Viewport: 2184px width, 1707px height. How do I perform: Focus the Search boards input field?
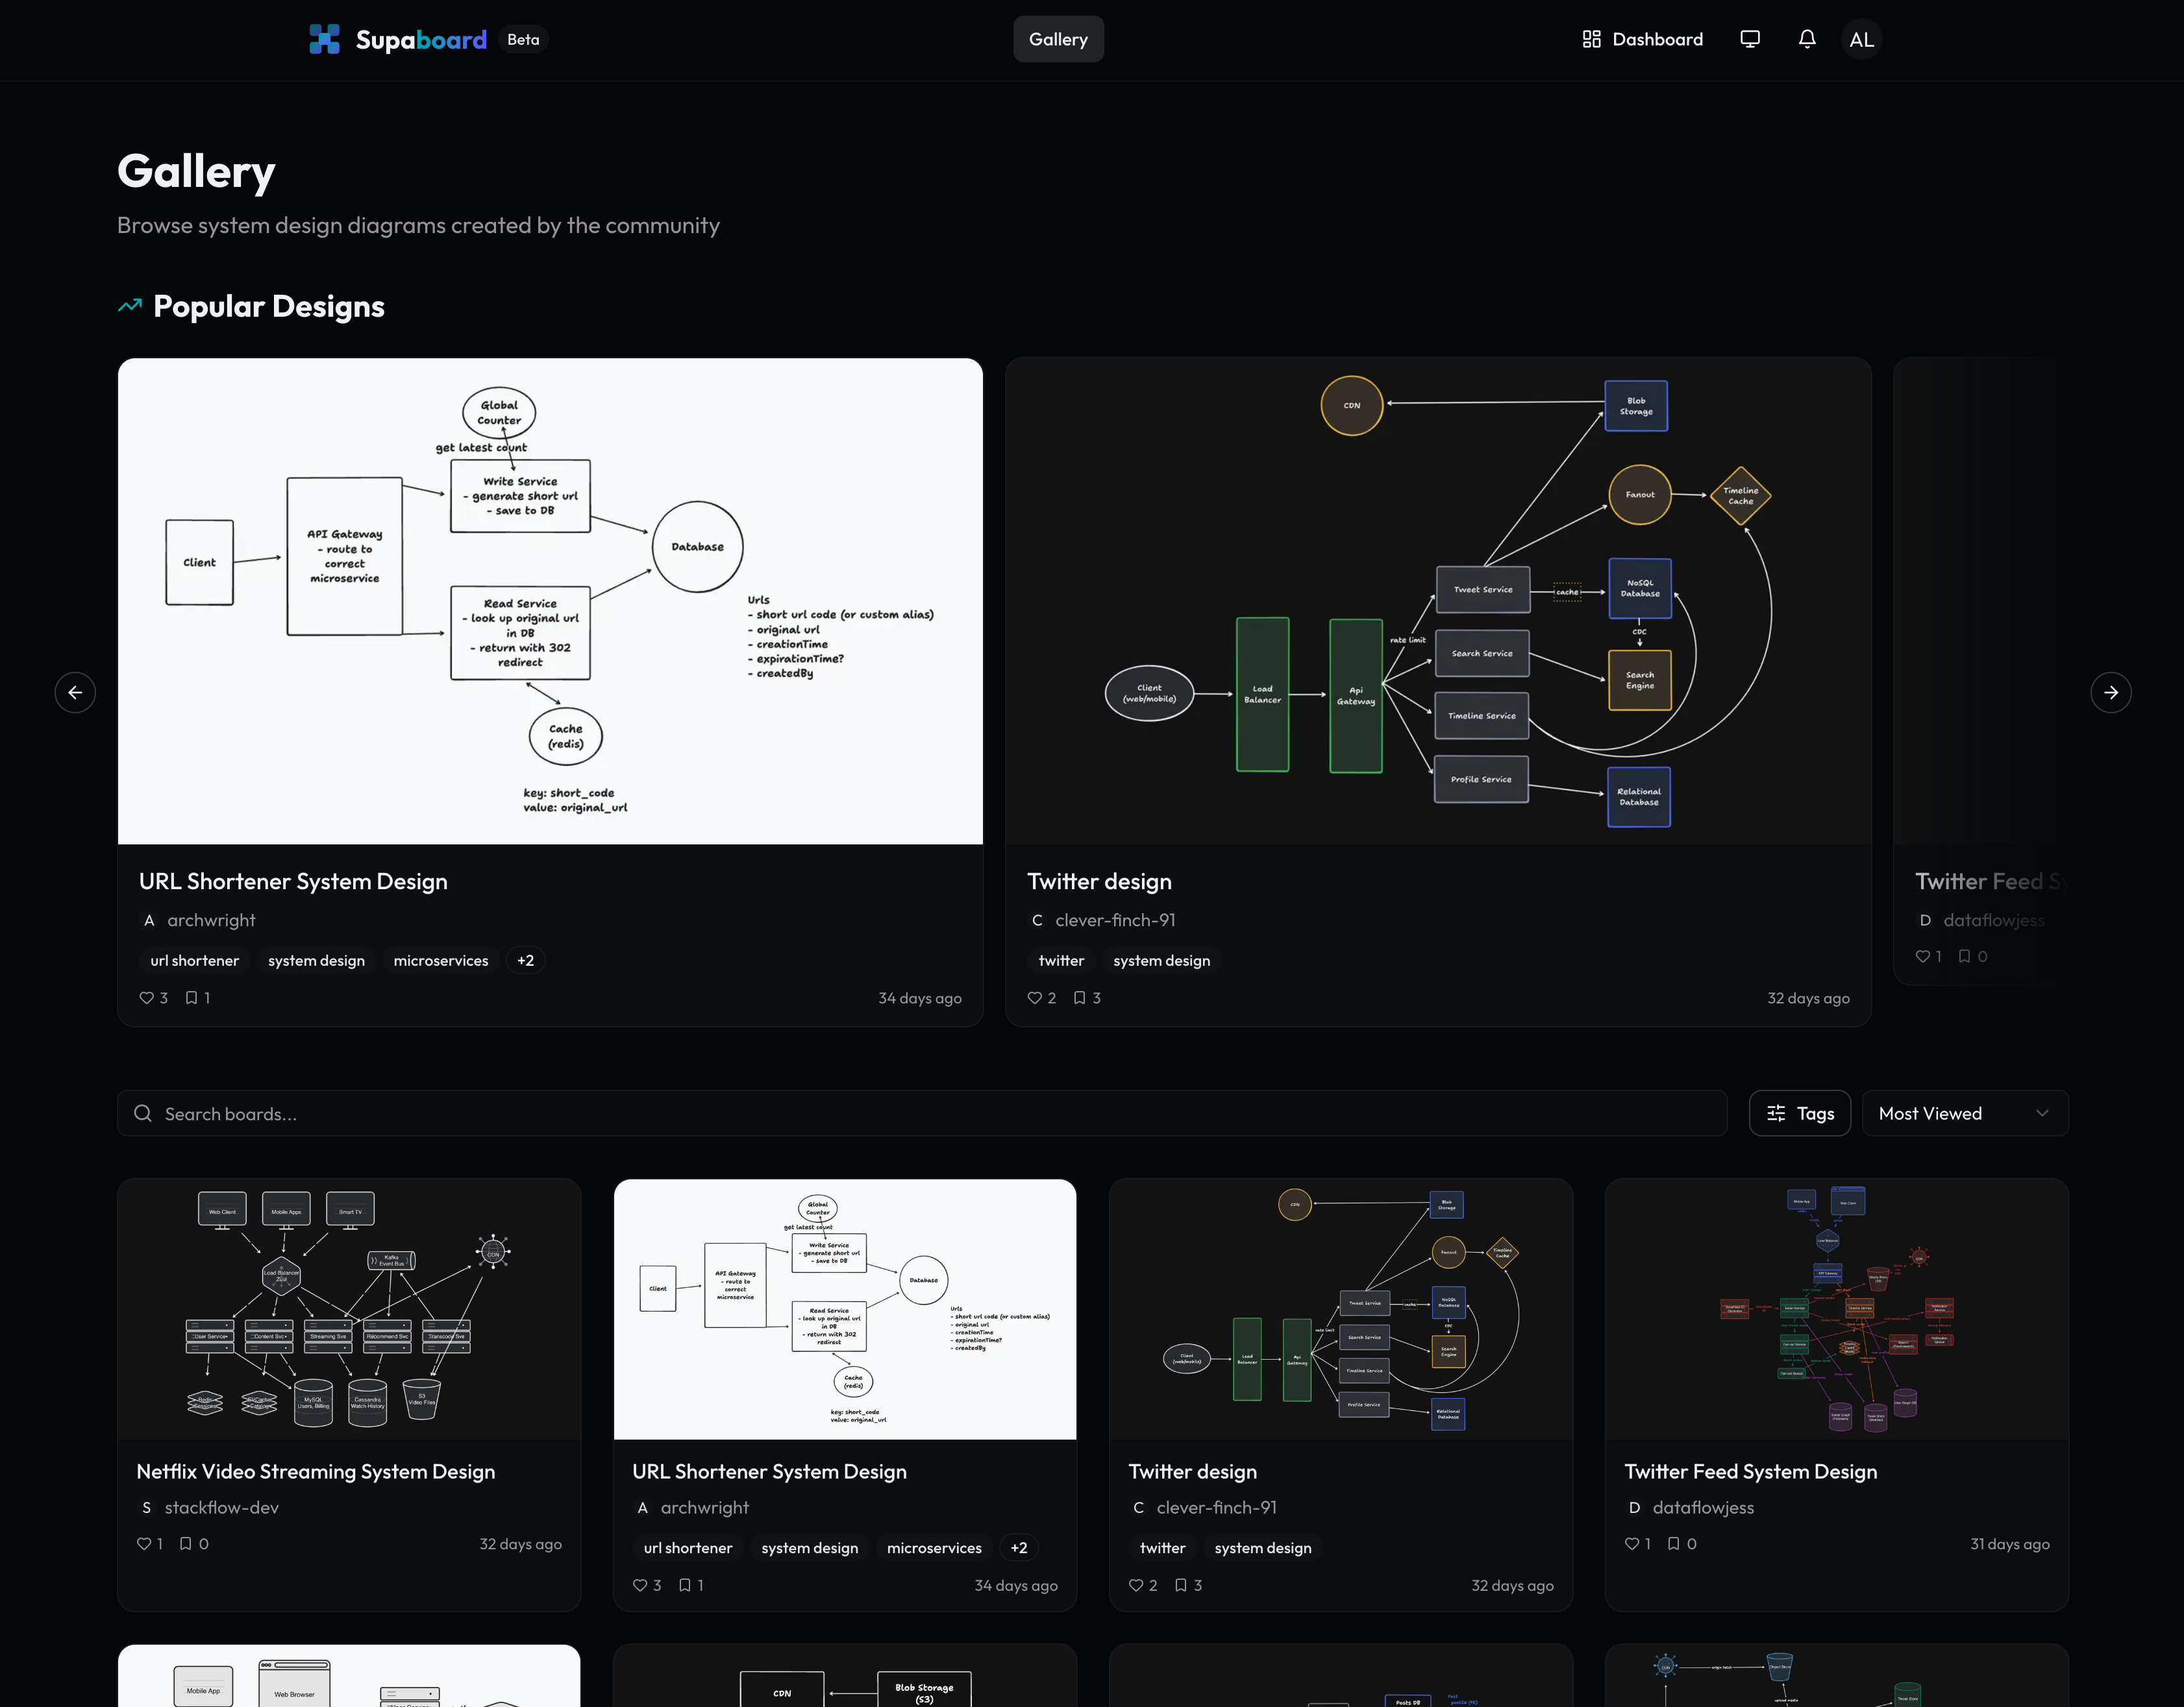click(920, 1113)
